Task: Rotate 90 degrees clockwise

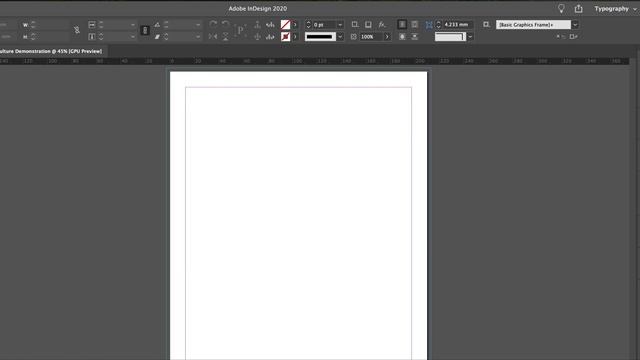Action: coord(213,24)
